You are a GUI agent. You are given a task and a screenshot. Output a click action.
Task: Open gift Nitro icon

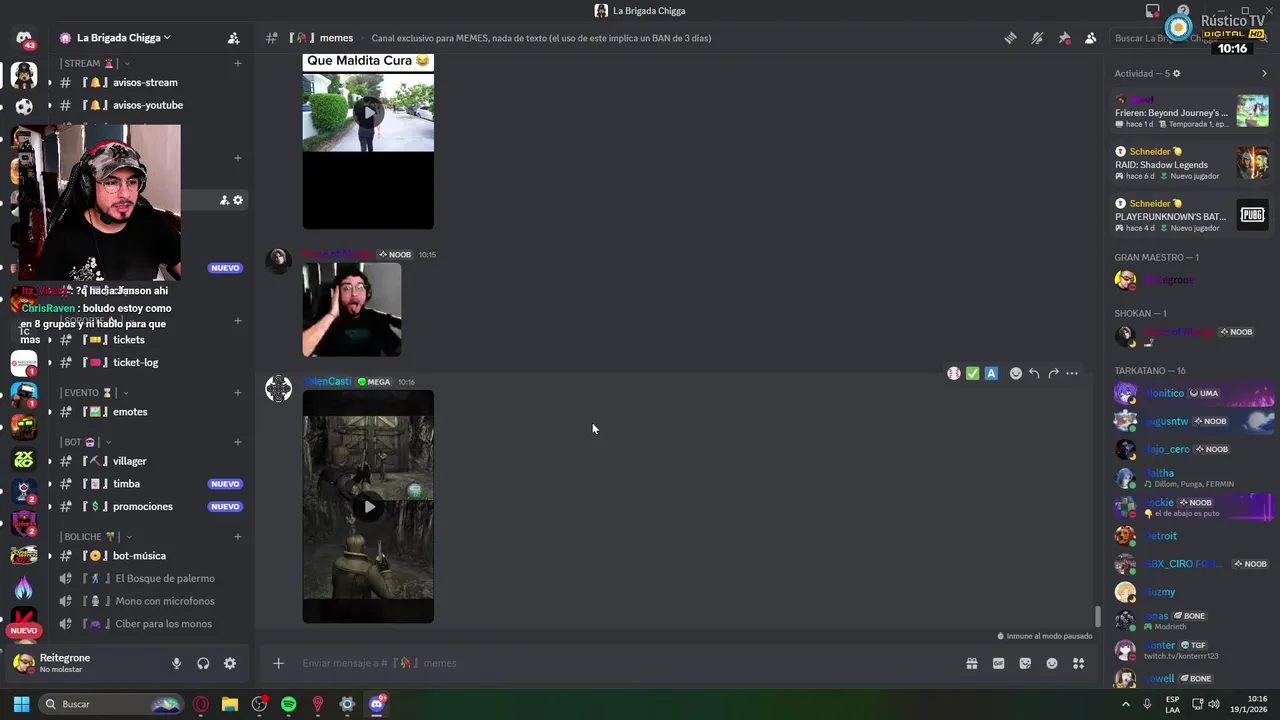971,663
